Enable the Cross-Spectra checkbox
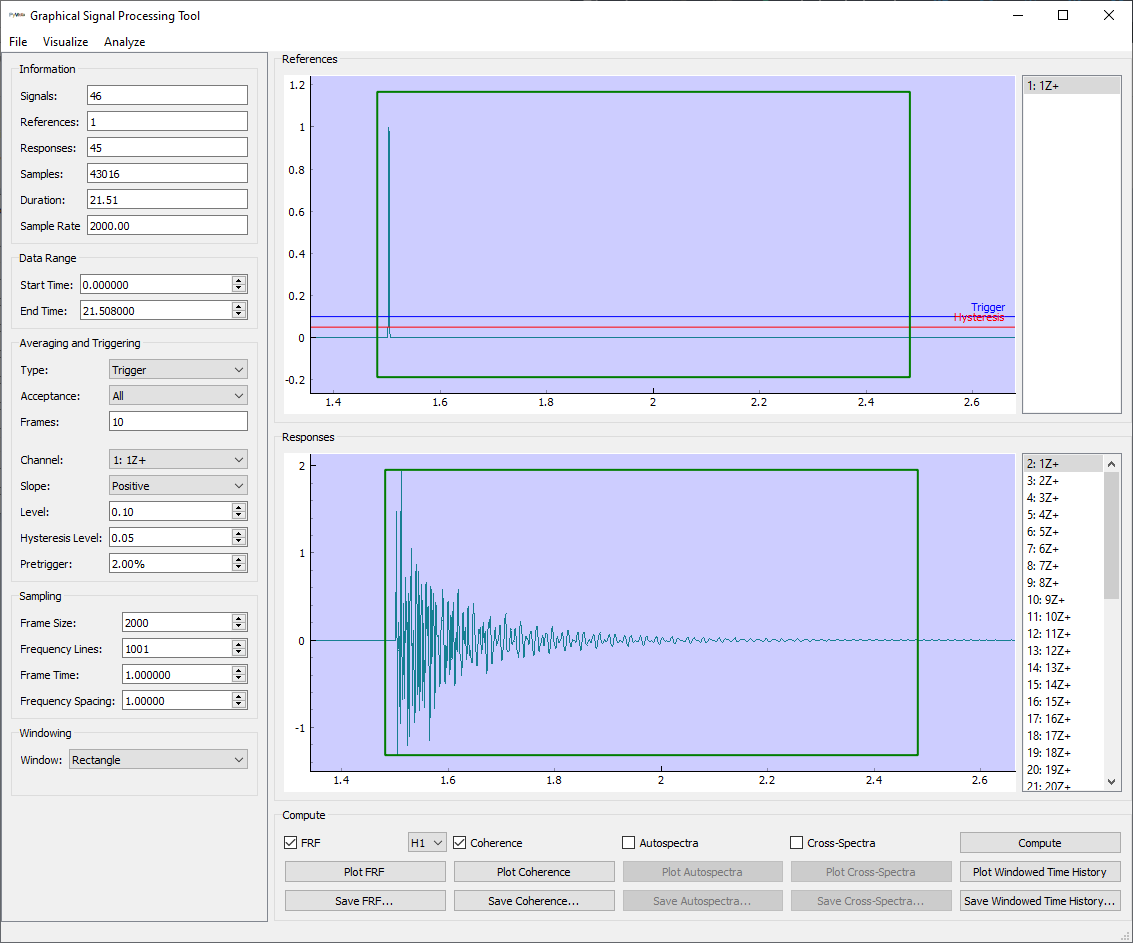 click(796, 843)
